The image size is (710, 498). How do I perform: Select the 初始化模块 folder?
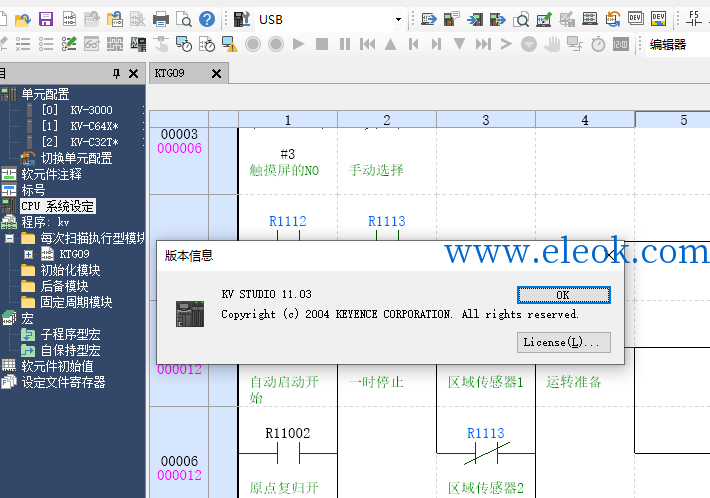[x=70, y=270]
